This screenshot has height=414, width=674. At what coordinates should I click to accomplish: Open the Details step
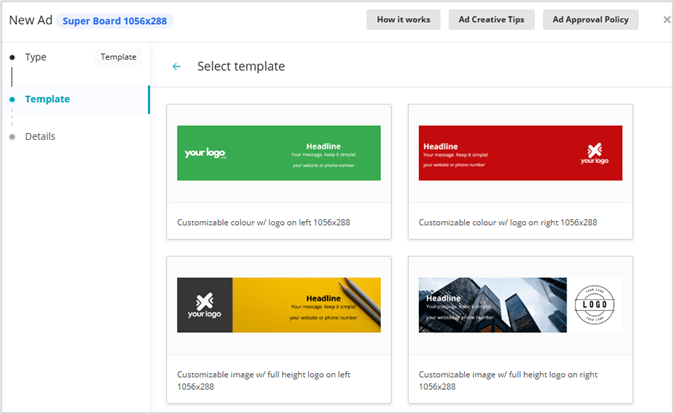pos(40,136)
